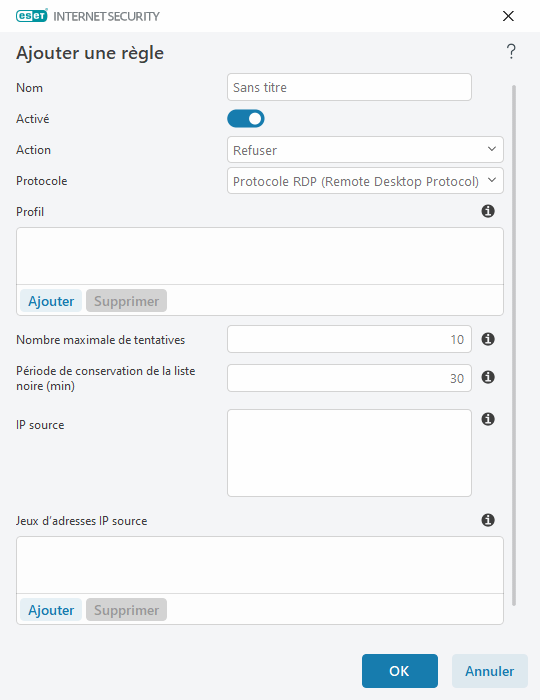Viewport: 540px width, 700px height.
Task: Expand the Protocole dropdown with RDP selected
Action: click(365, 181)
